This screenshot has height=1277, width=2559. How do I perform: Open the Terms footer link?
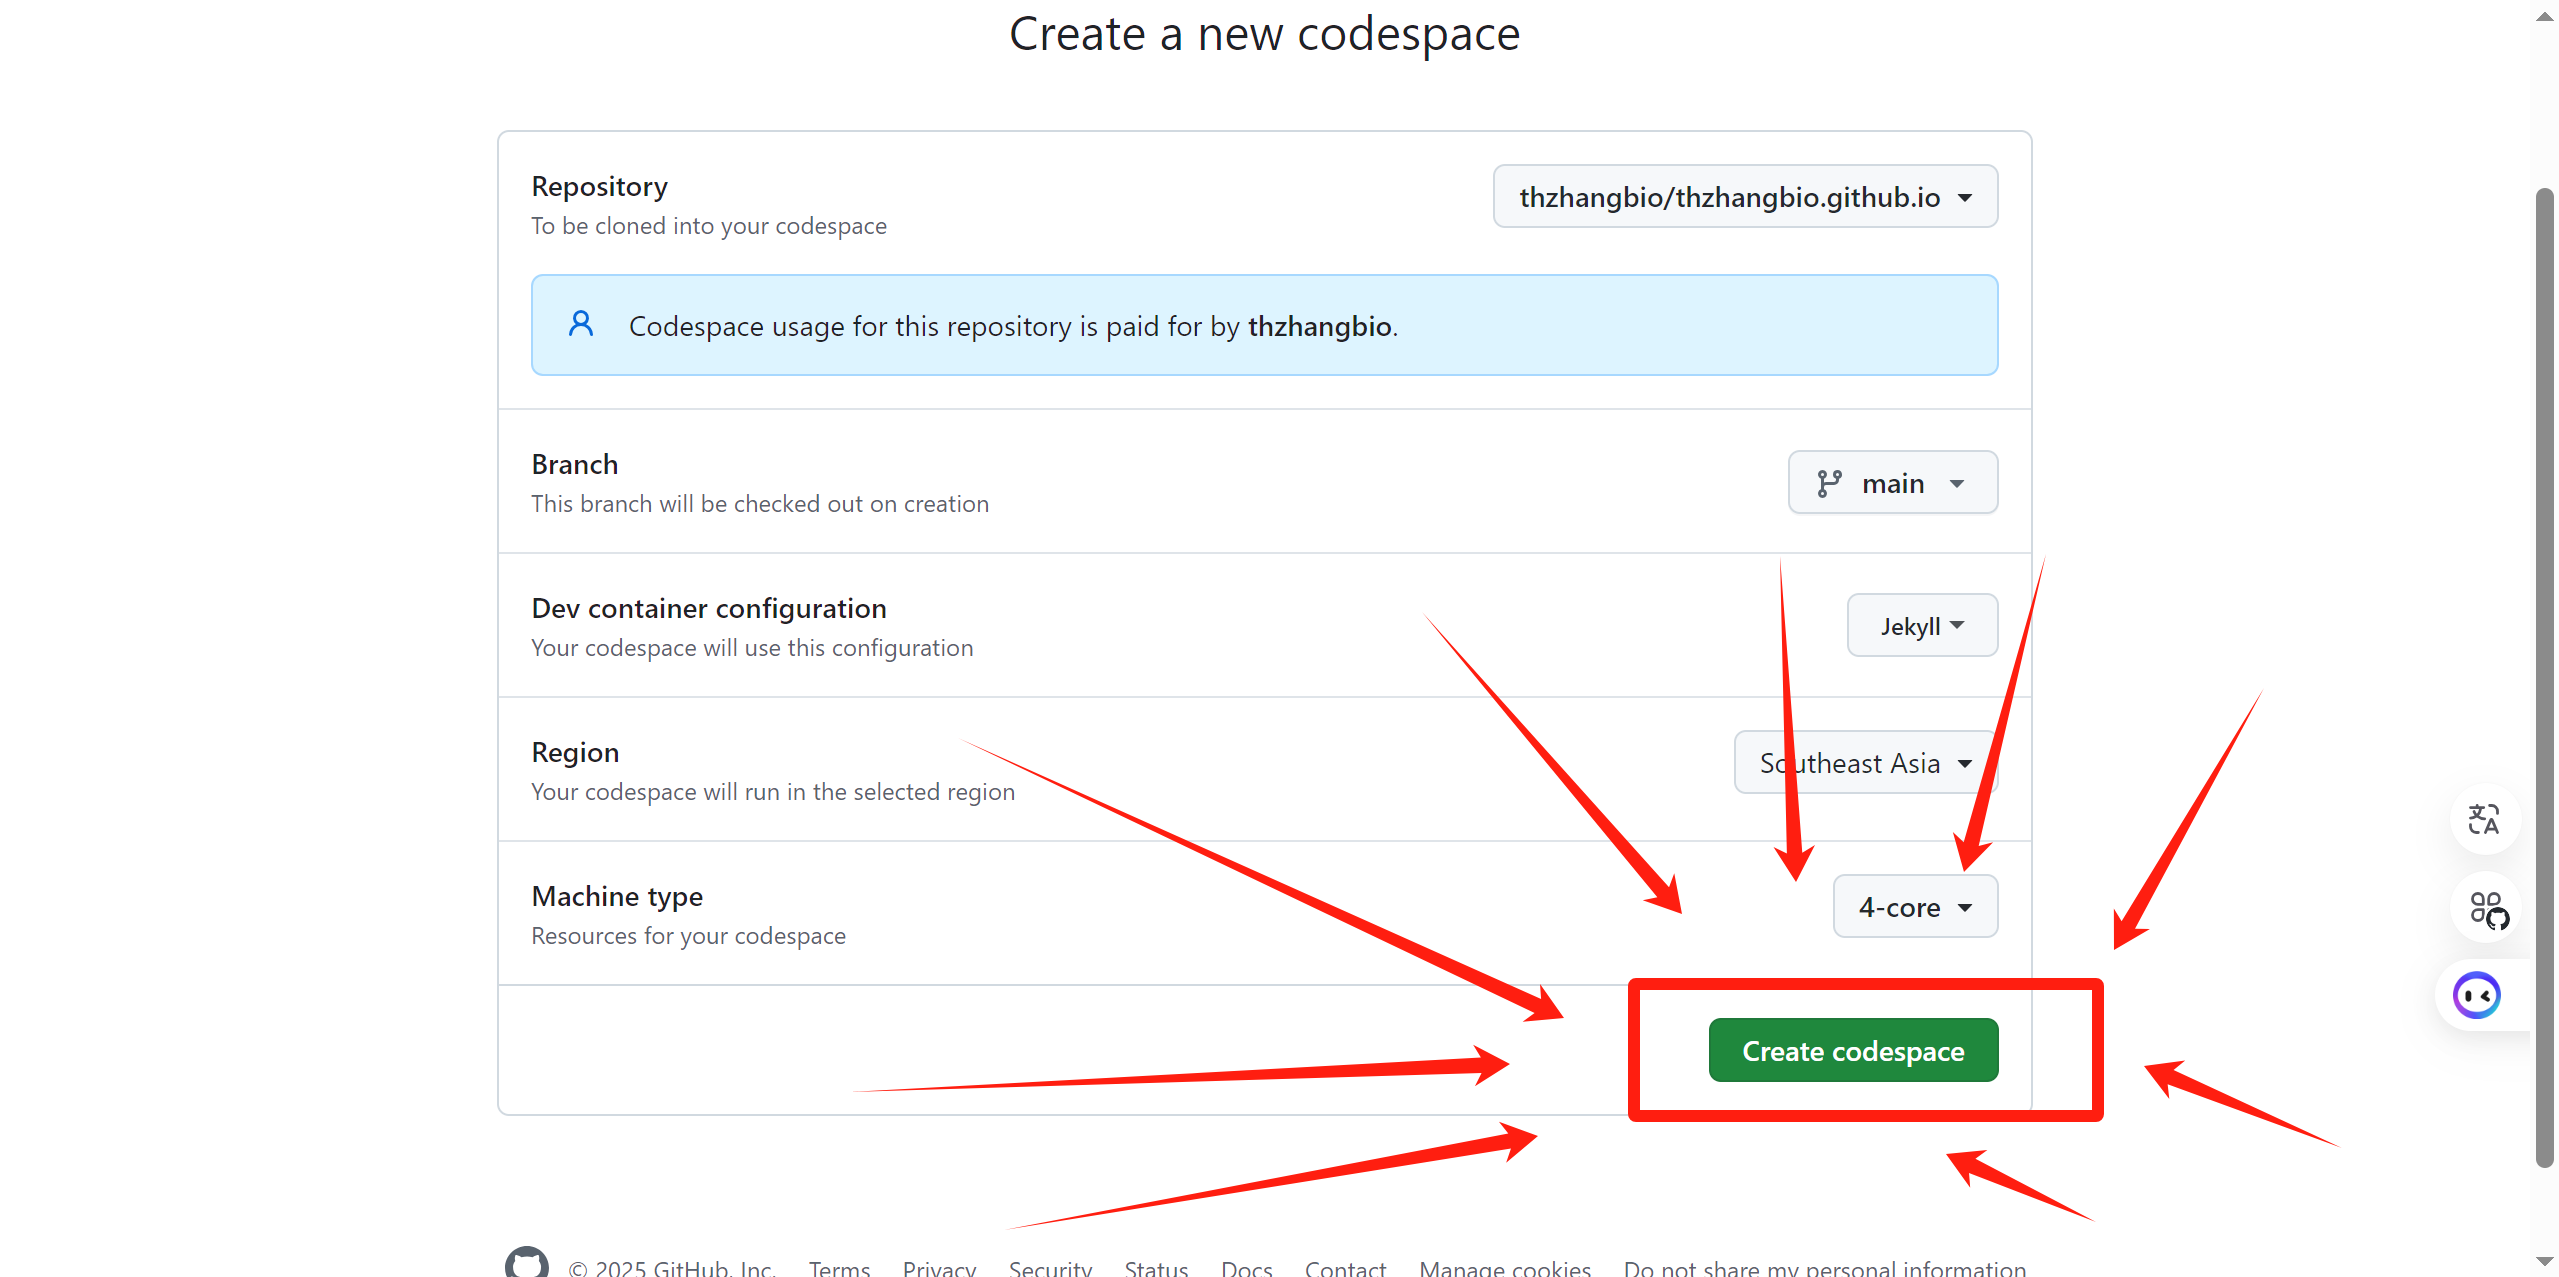(x=839, y=1268)
